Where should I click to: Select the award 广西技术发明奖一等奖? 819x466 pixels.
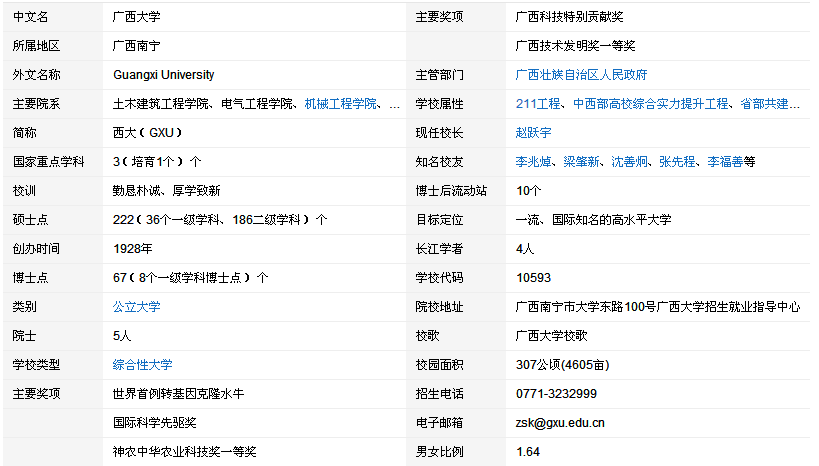click(x=576, y=46)
